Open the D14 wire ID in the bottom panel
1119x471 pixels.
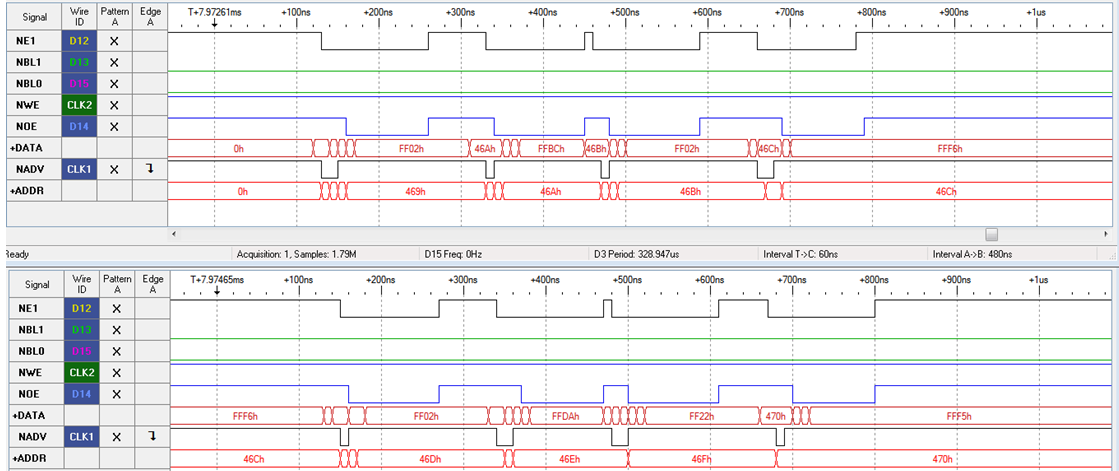coord(81,394)
